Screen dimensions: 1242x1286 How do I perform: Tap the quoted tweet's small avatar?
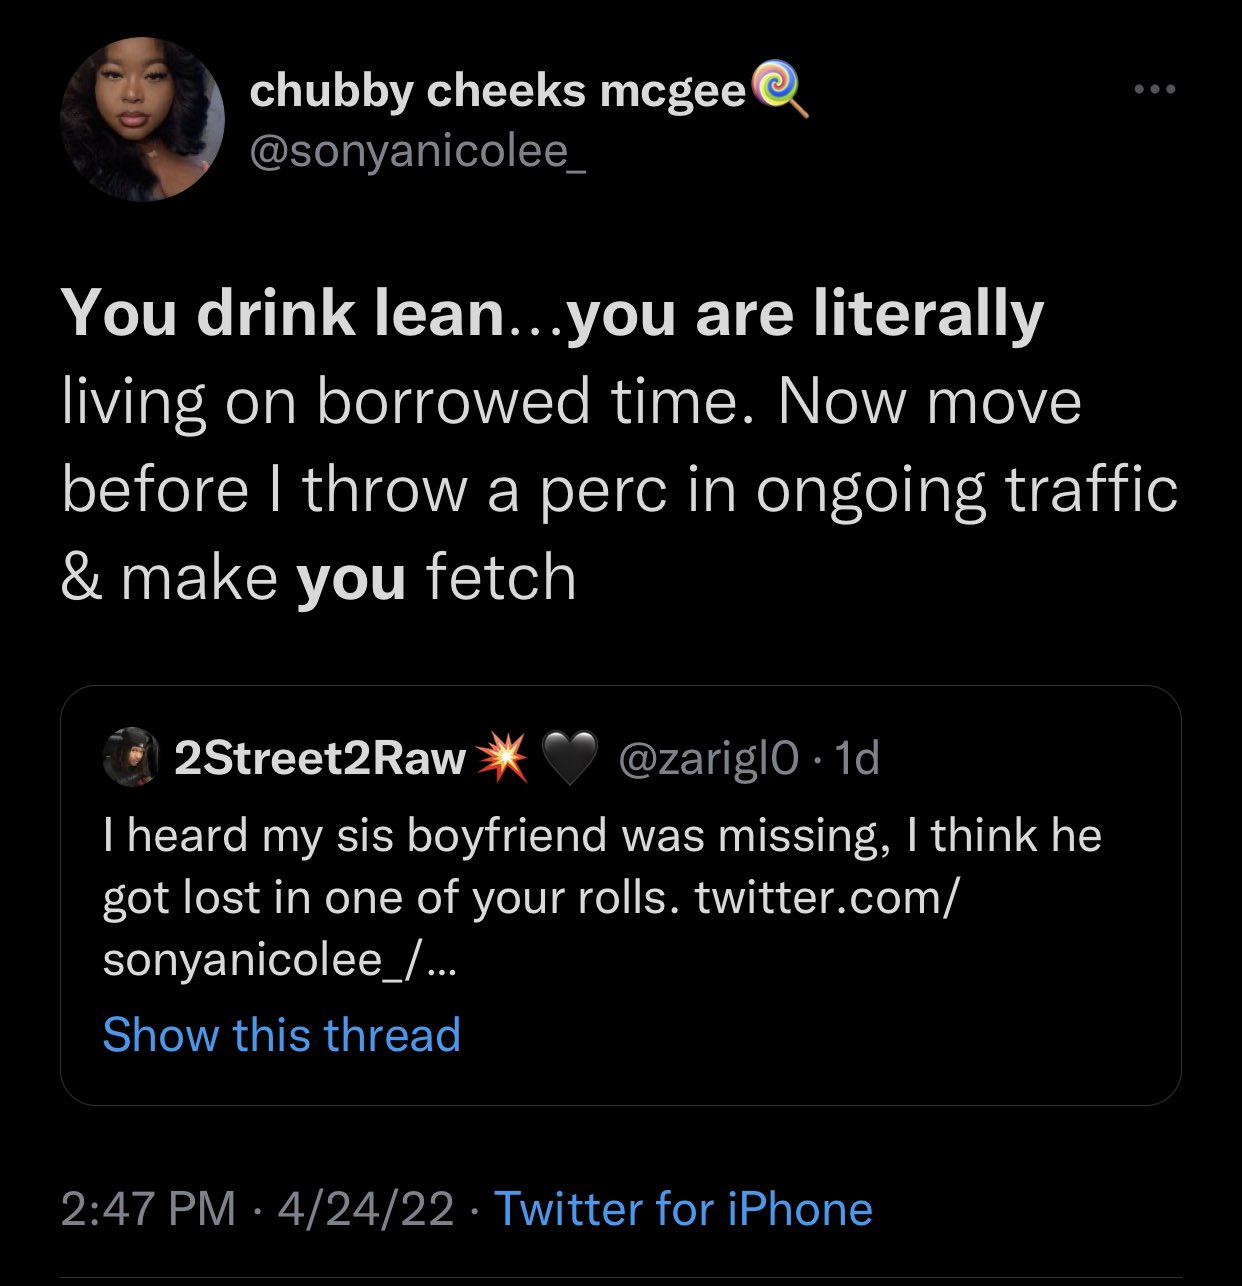pyautogui.click(x=131, y=759)
